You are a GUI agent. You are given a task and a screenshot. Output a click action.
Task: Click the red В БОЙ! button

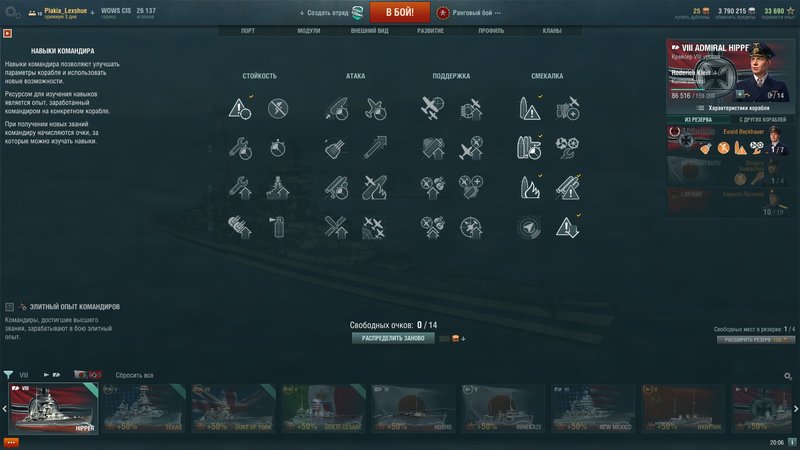[x=399, y=12]
